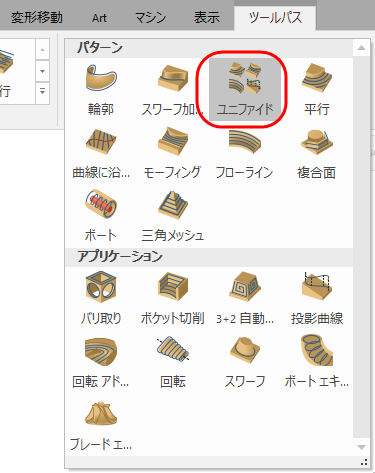Screen dimensions: 375x473
Task: Select the フローライン pattern icon
Action: (245, 153)
